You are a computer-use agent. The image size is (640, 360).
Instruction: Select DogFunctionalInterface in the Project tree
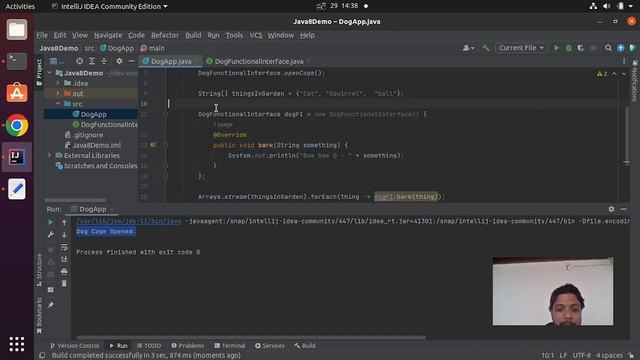pos(105,124)
